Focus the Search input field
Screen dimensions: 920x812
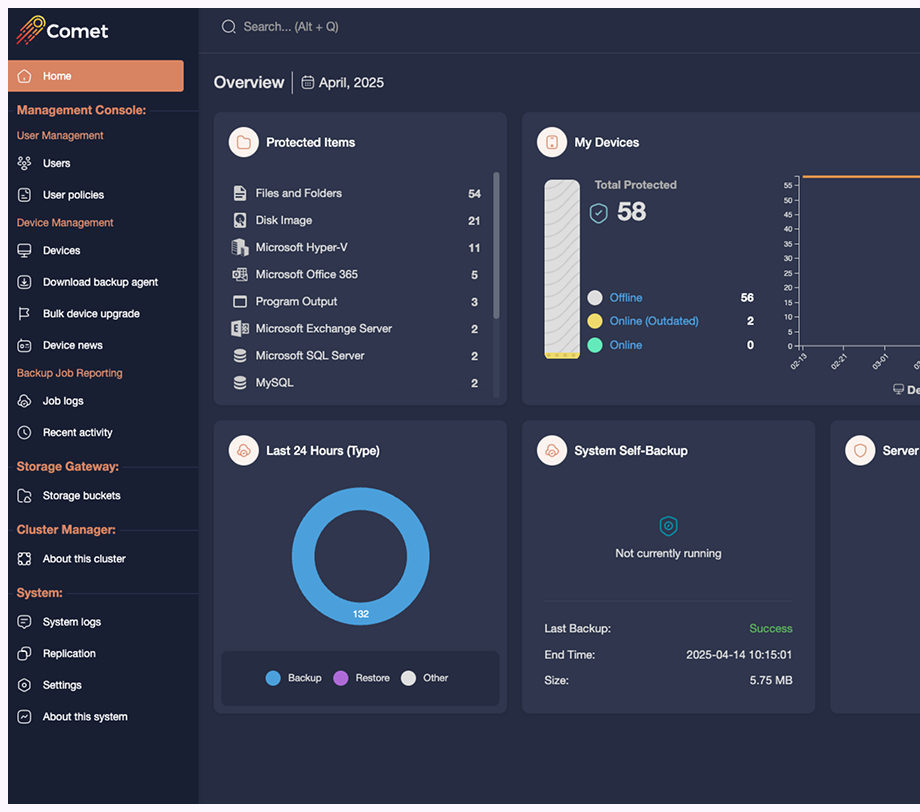coord(291,27)
